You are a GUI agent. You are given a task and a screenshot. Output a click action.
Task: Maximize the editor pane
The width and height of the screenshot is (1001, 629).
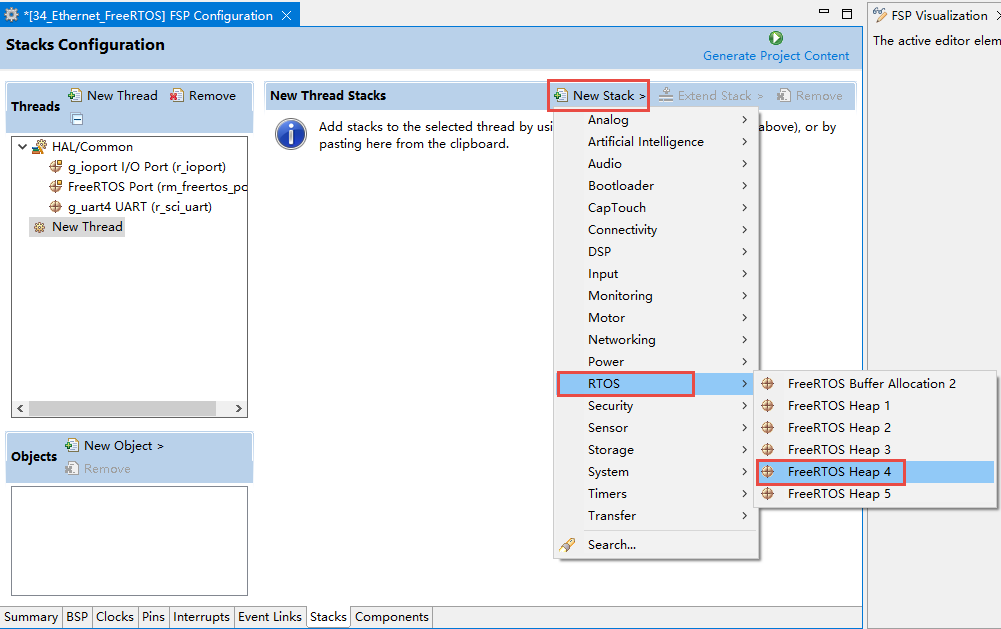pos(847,14)
